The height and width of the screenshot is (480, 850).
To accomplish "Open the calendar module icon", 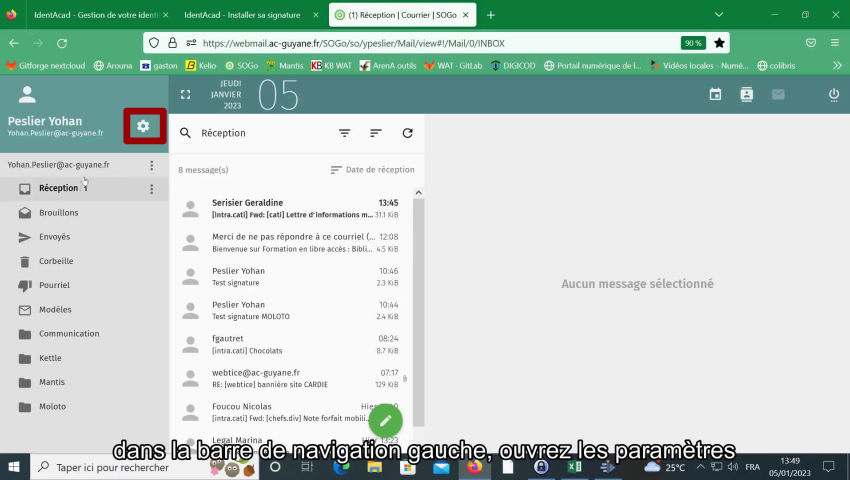I will tap(715, 94).
